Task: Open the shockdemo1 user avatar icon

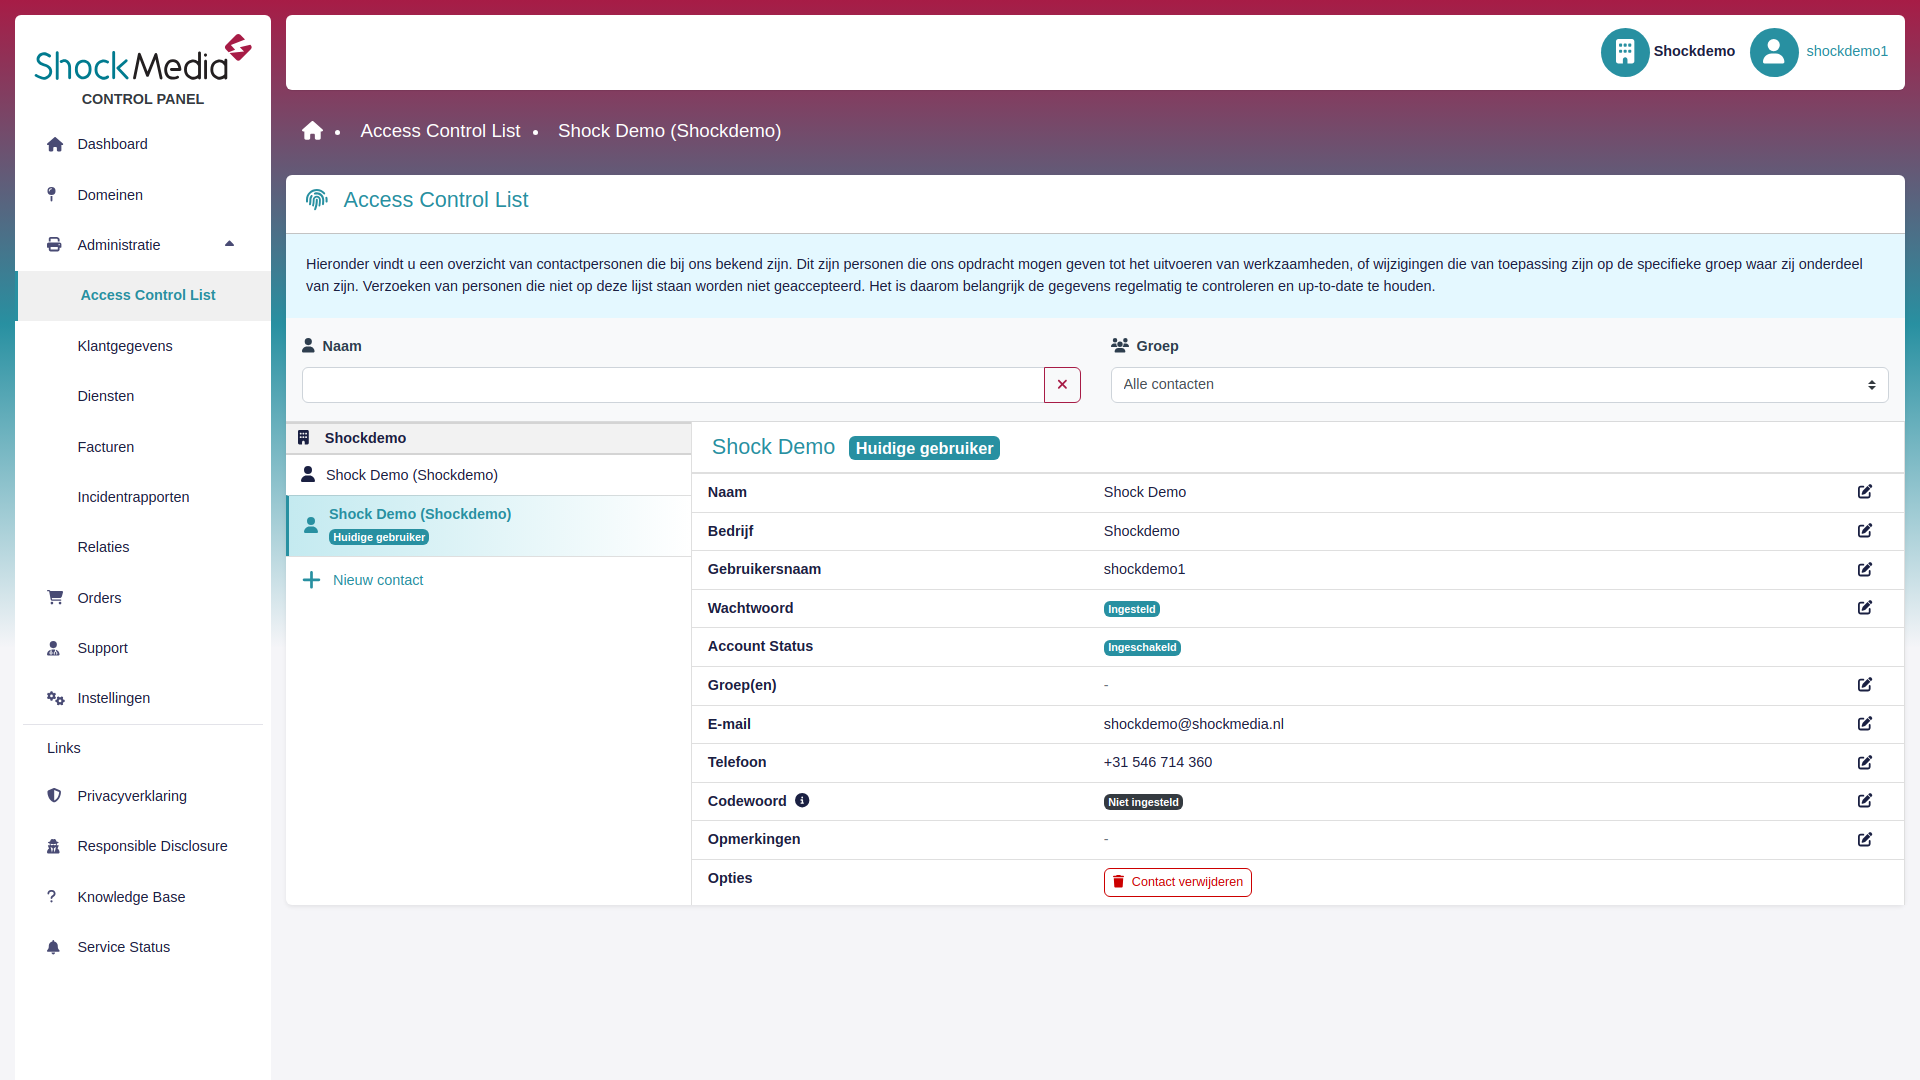Action: click(x=1774, y=52)
